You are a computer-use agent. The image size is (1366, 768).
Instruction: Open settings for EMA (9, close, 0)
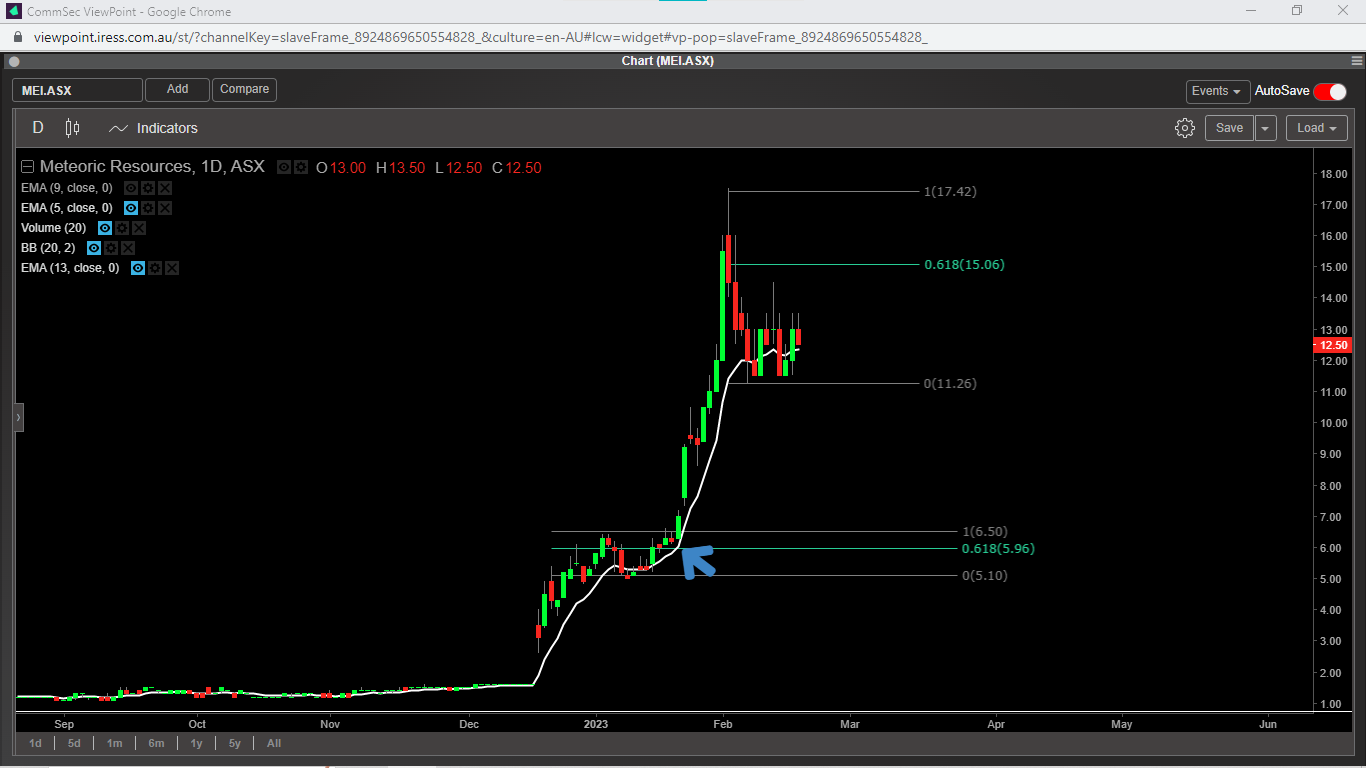click(x=148, y=188)
